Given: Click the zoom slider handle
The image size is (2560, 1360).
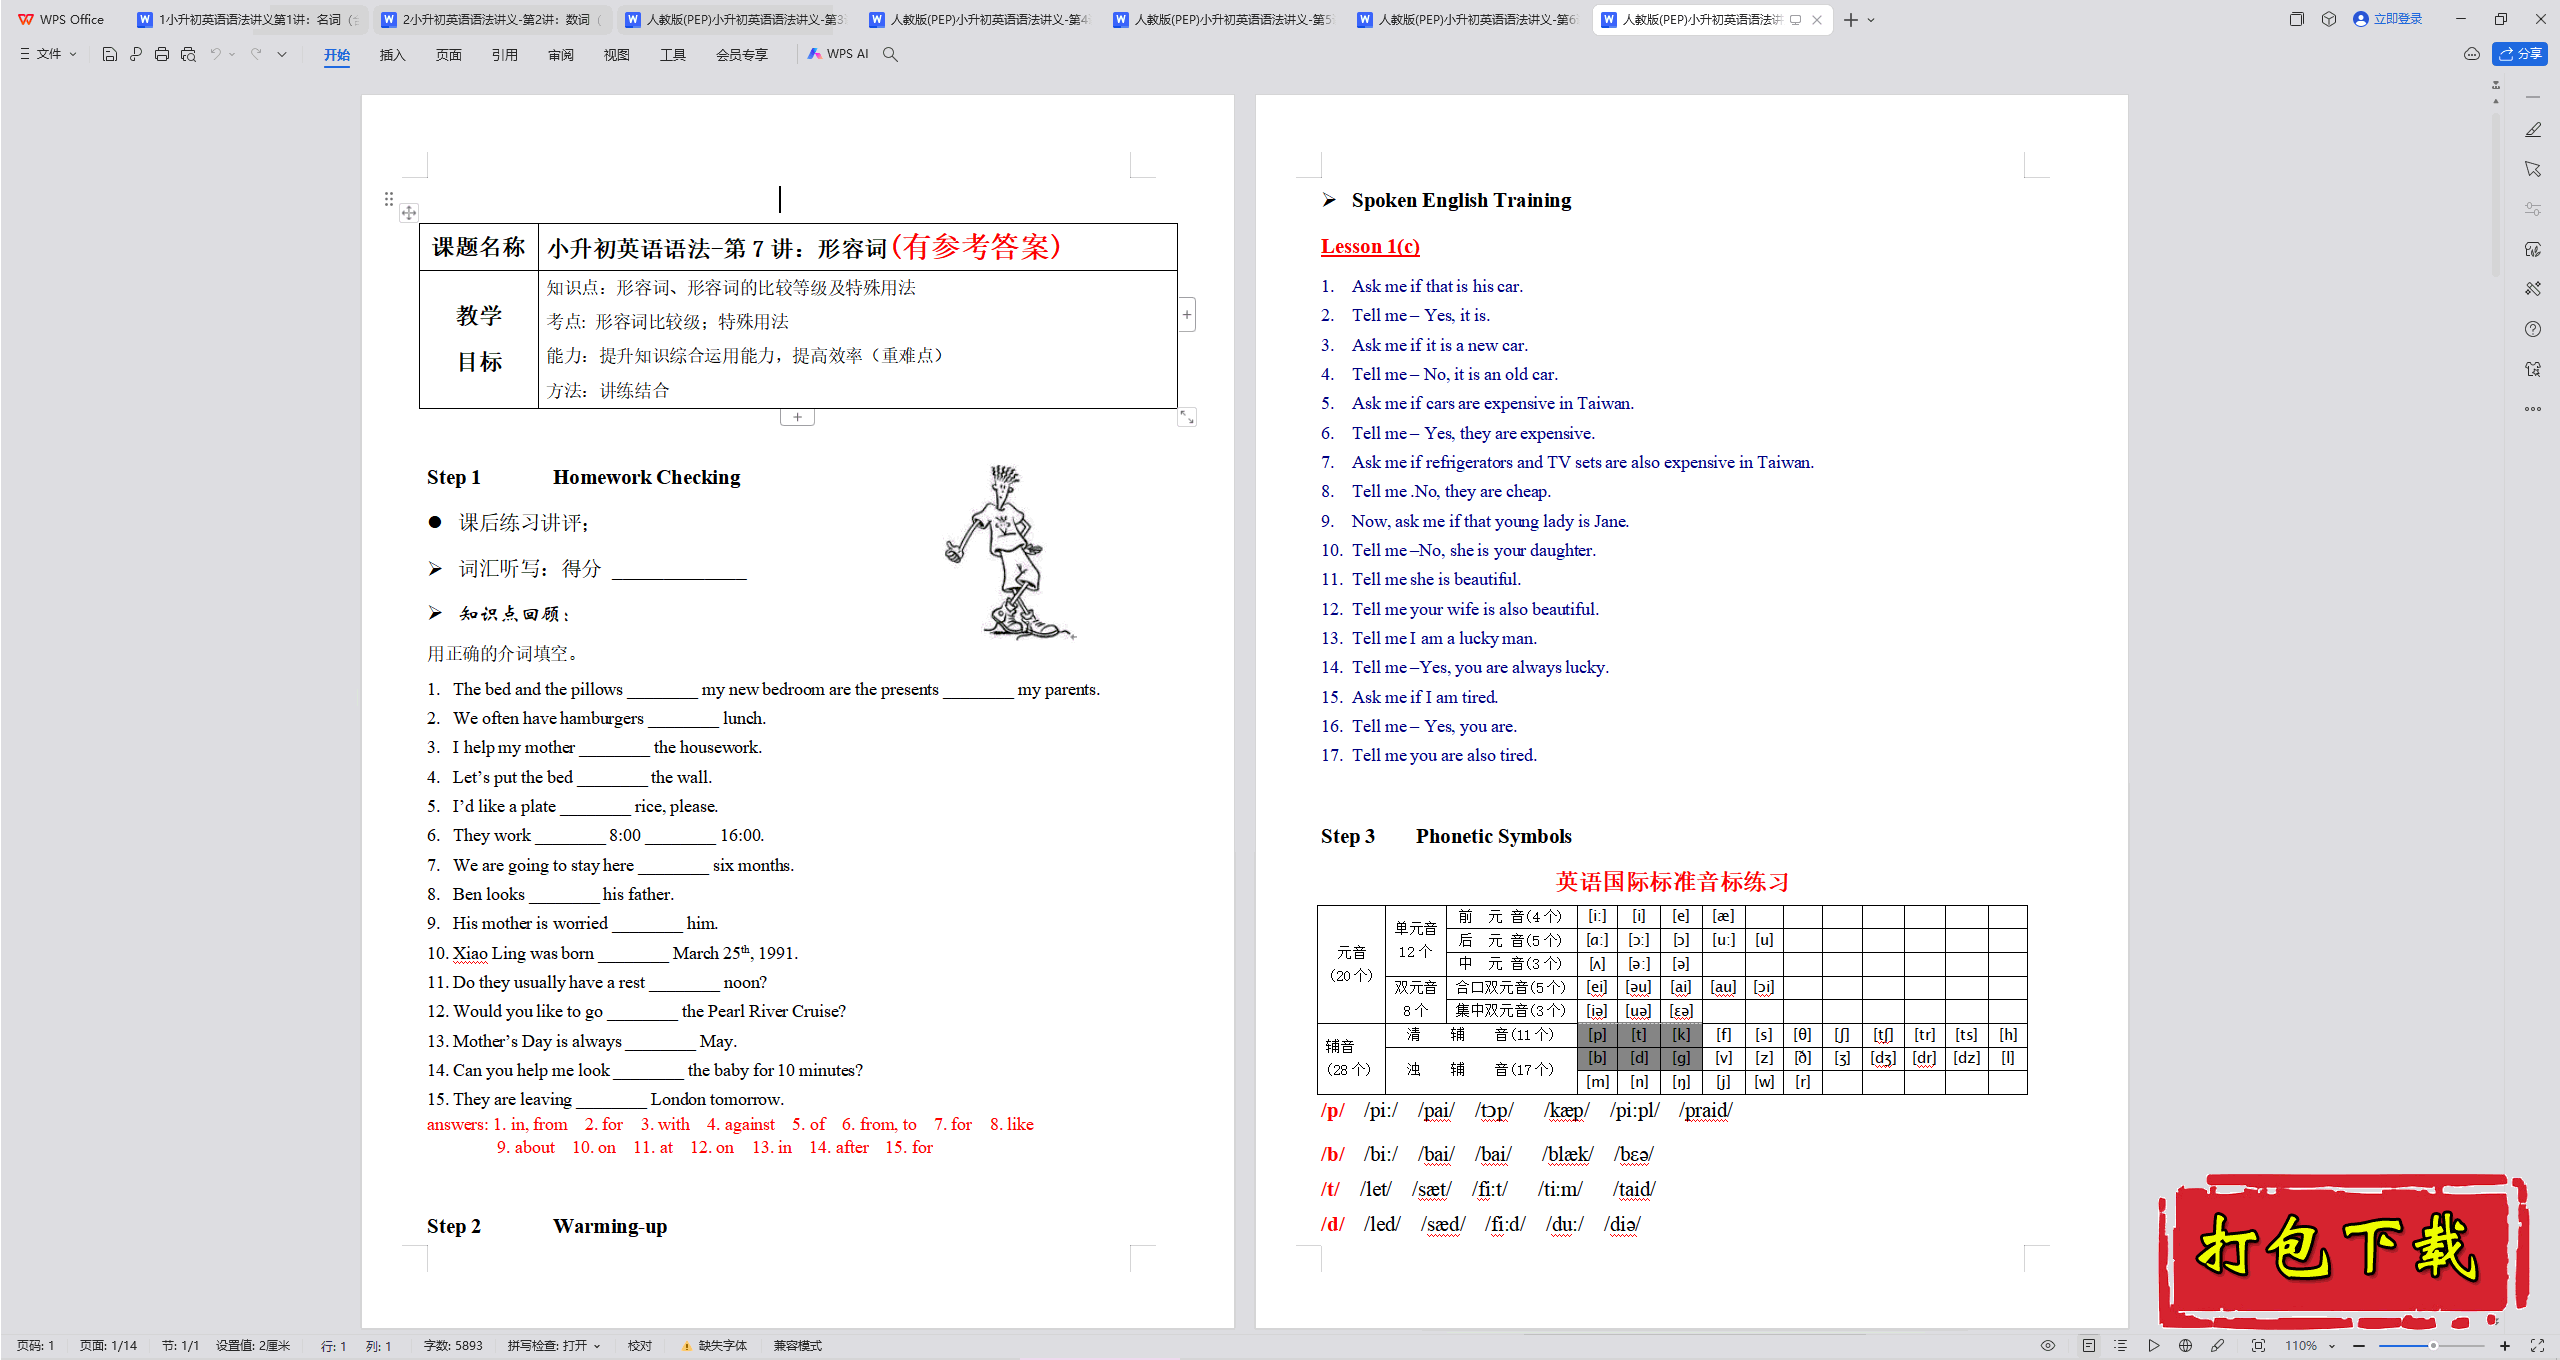Looking at the screenshot, I should coord(2433,1346).
